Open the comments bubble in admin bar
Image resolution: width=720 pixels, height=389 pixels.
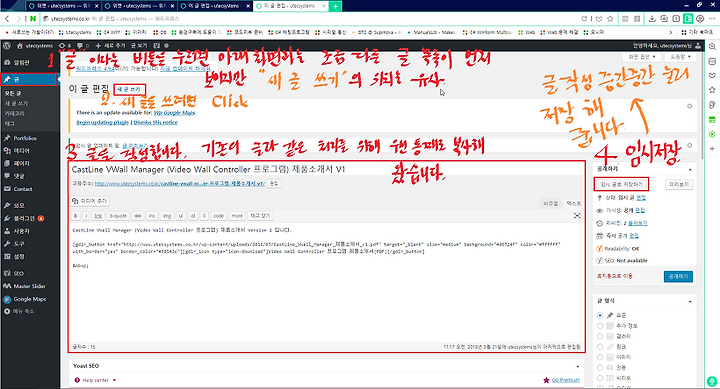[x=83, y=46]
